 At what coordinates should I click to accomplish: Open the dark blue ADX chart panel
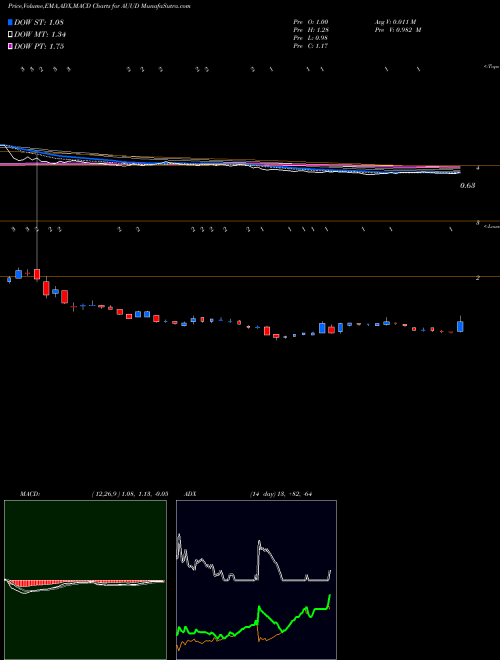coord(256,580)
